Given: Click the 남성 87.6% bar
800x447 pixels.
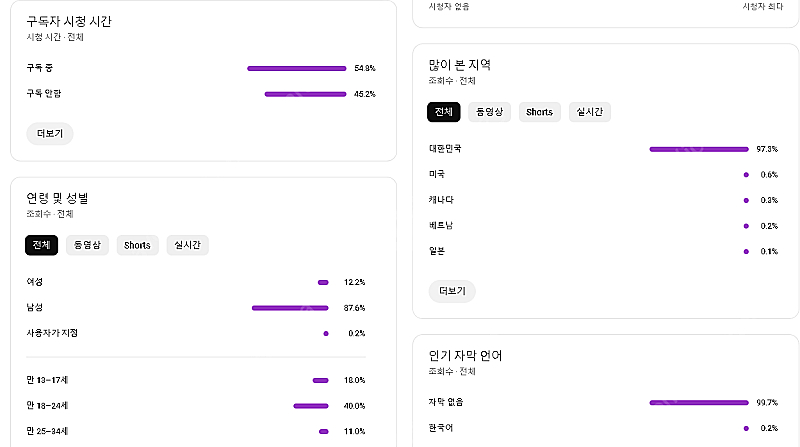Looking at the screenshot, I should click(x=290, y=308).
